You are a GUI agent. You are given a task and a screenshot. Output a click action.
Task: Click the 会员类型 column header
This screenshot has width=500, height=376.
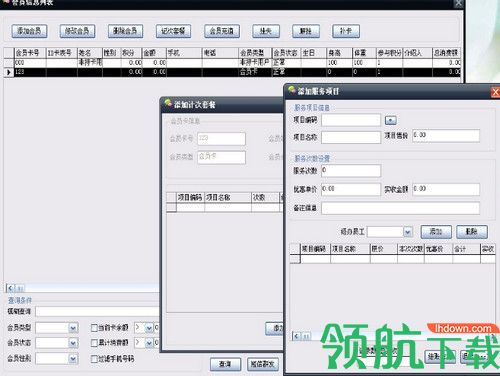[x=255, y=53]
